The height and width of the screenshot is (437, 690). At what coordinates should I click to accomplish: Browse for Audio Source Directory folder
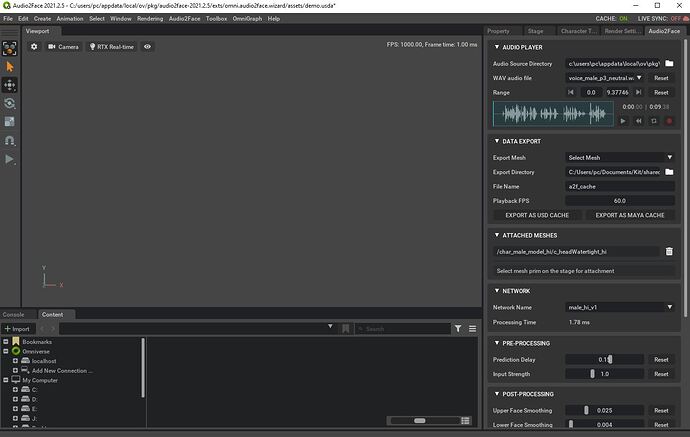669,63
